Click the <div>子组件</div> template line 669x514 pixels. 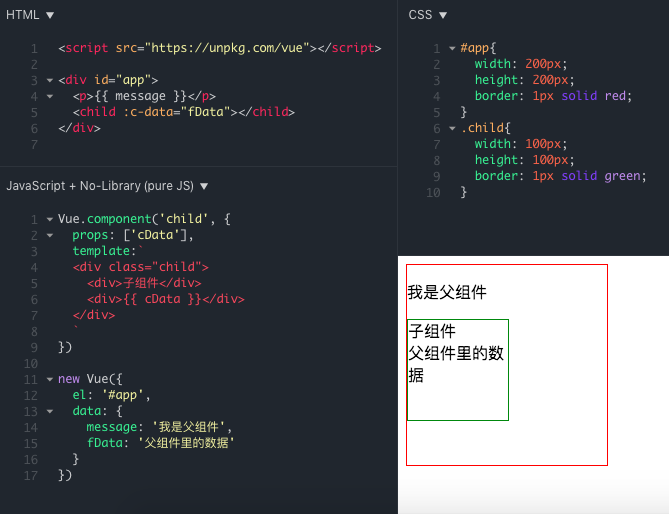pyautogui.click(x=144, y=283)
